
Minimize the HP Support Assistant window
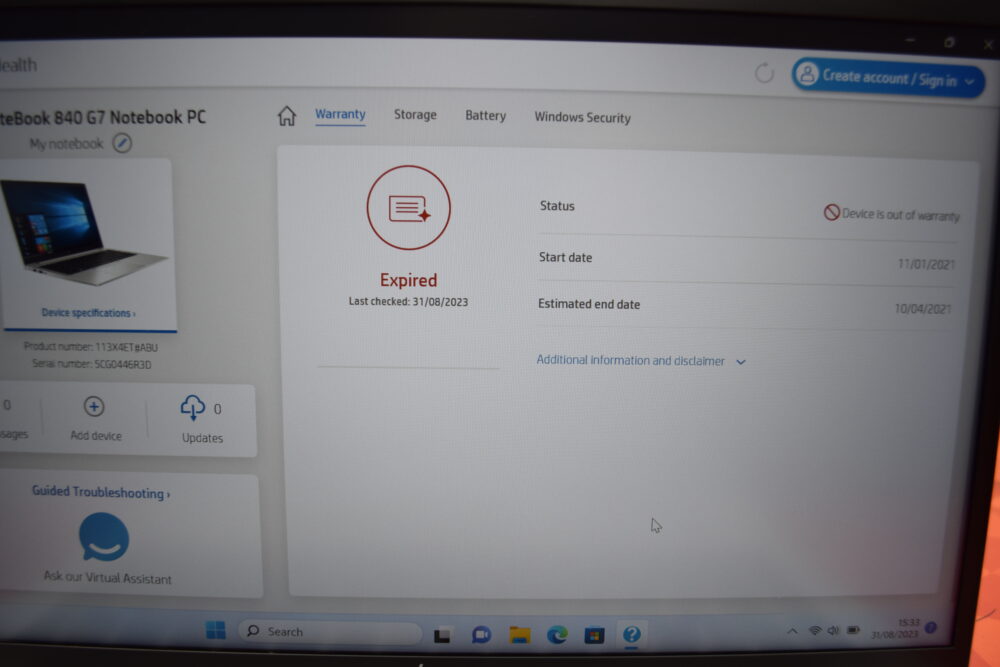909,40
